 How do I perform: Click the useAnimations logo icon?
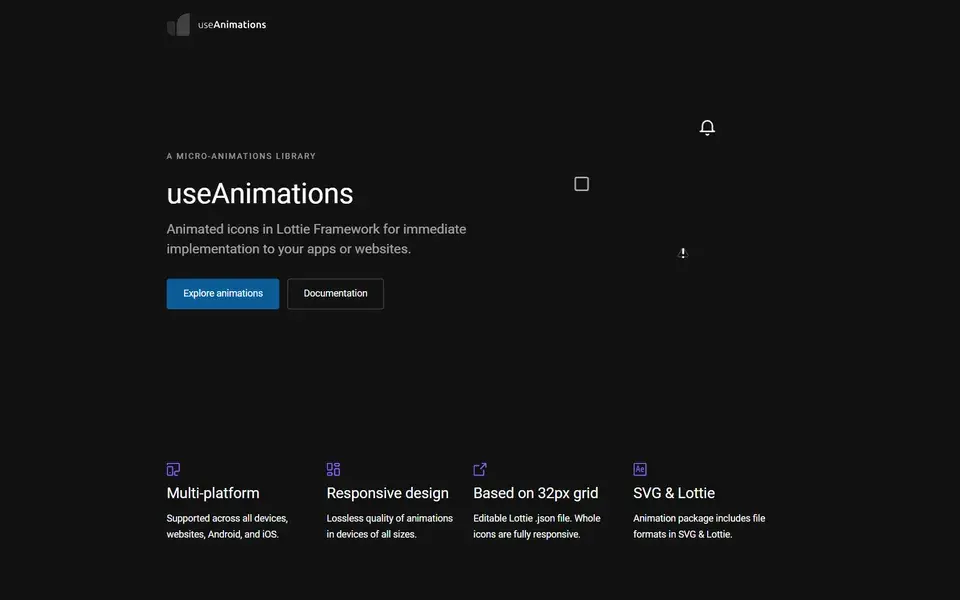point(178,24)
